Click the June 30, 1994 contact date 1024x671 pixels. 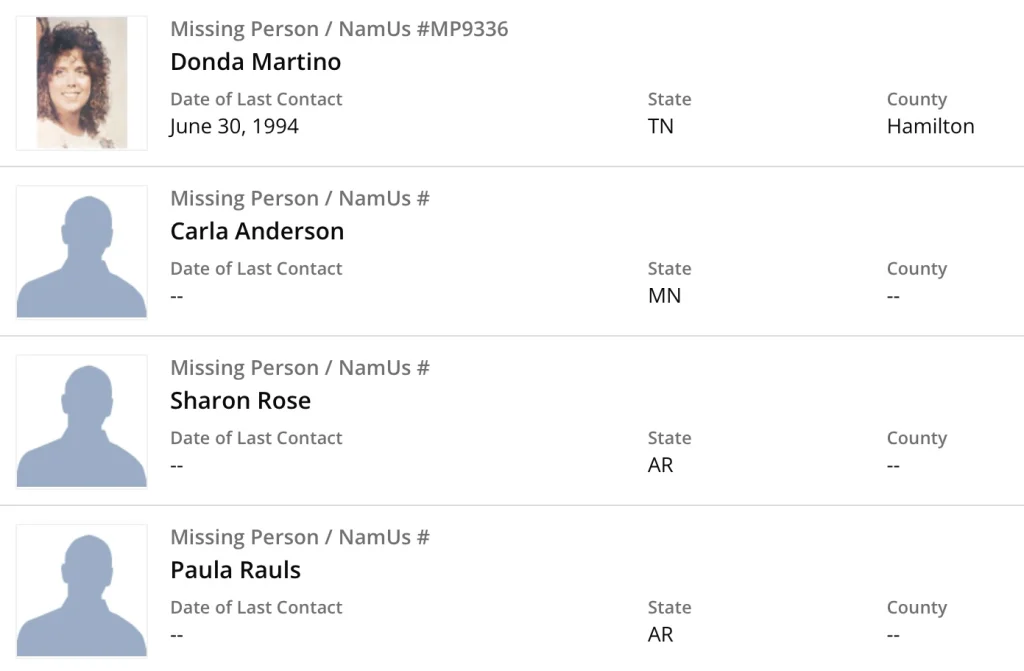coord(234,126)
